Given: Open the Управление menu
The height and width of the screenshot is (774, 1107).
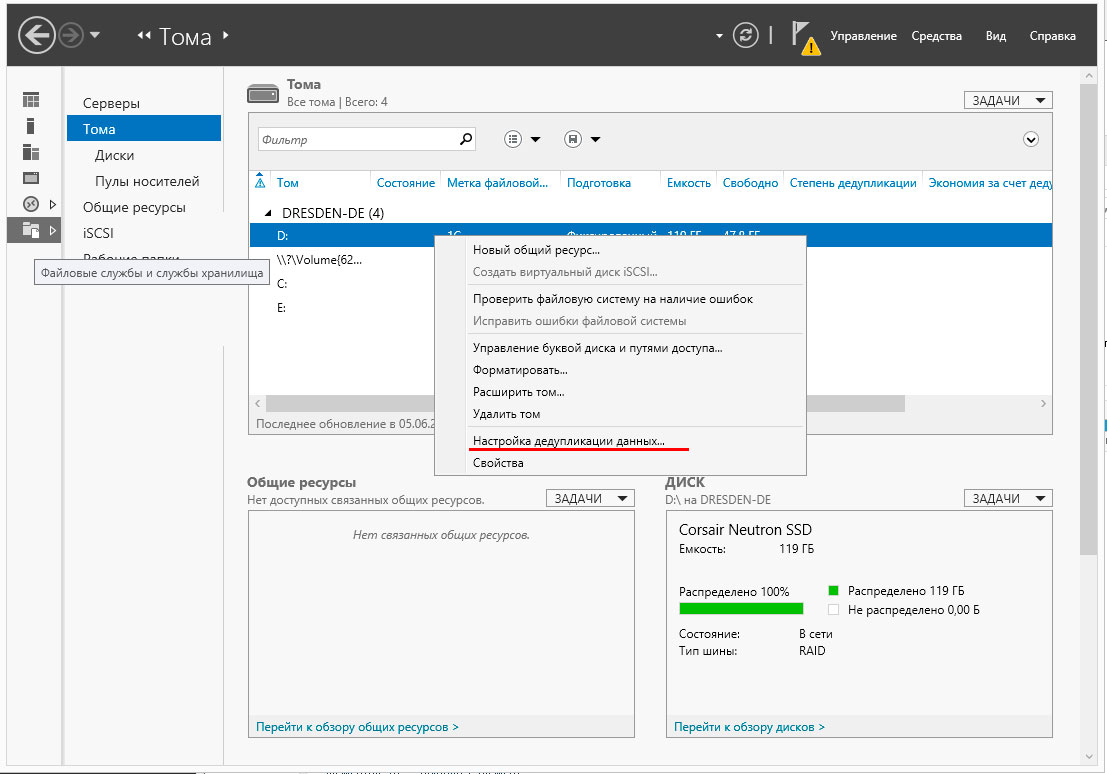Looking at the screenshot, I should click(x=863, y=36).
